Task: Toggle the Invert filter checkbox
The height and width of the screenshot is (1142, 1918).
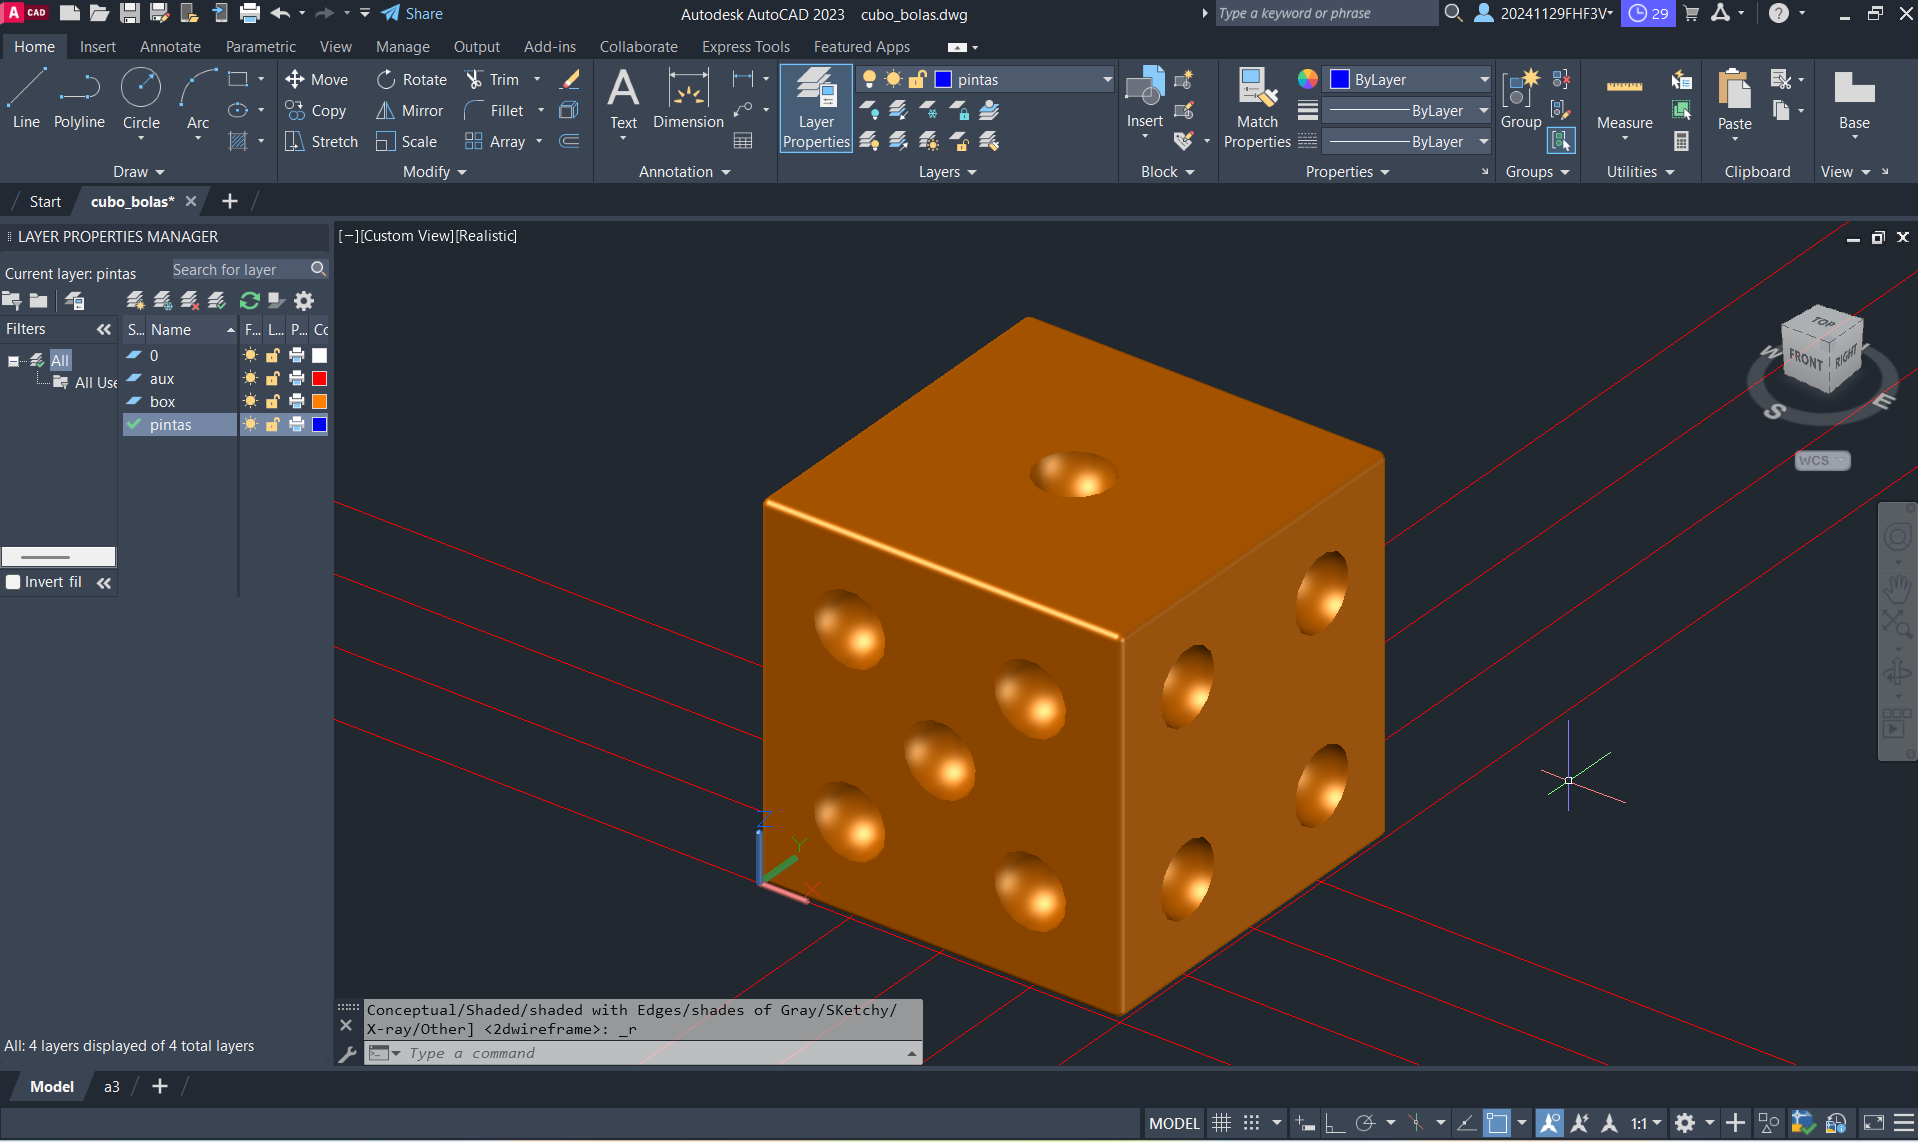Action: [14, 582]
